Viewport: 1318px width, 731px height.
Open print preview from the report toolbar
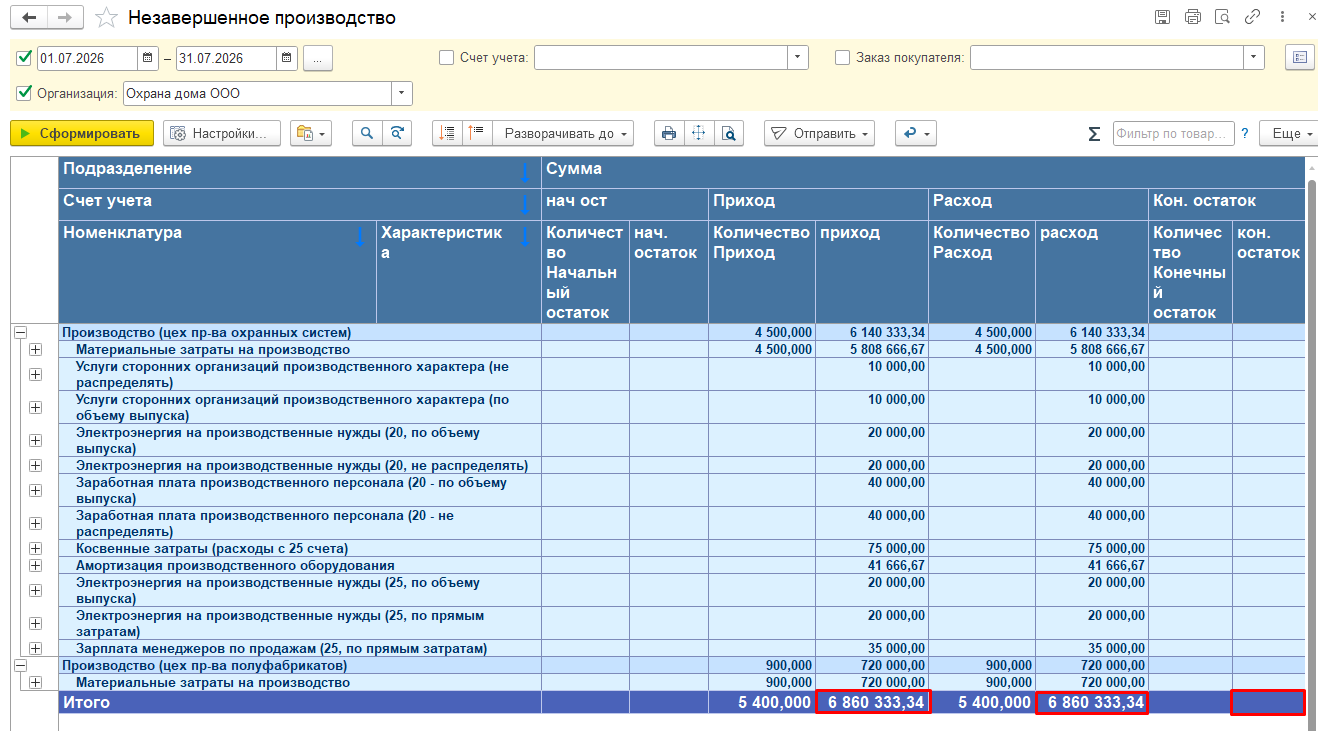point(729,133)
